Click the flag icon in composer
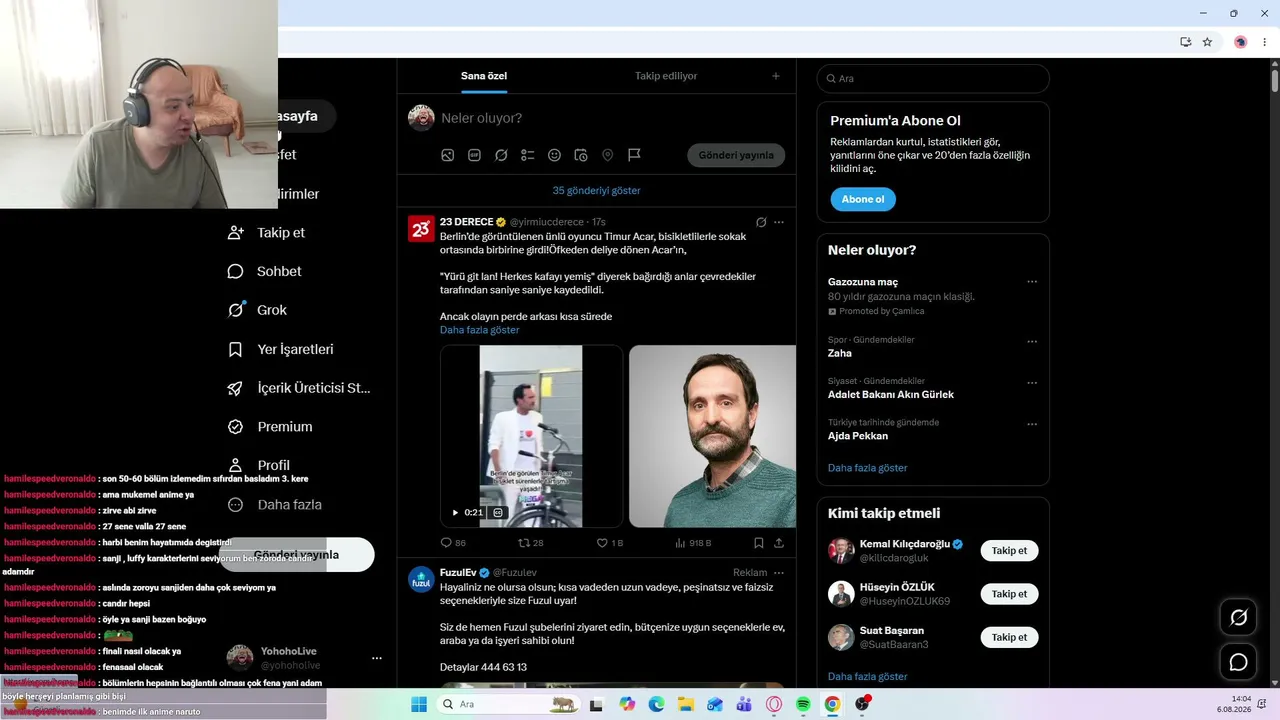This screenshot has height=720, width=1280. point(634,155)
